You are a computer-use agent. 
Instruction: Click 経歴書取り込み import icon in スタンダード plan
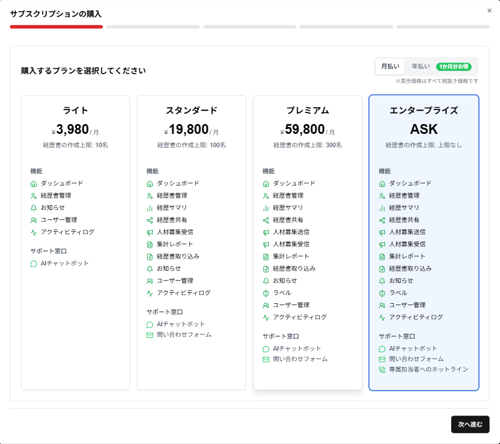coord(150,257)
